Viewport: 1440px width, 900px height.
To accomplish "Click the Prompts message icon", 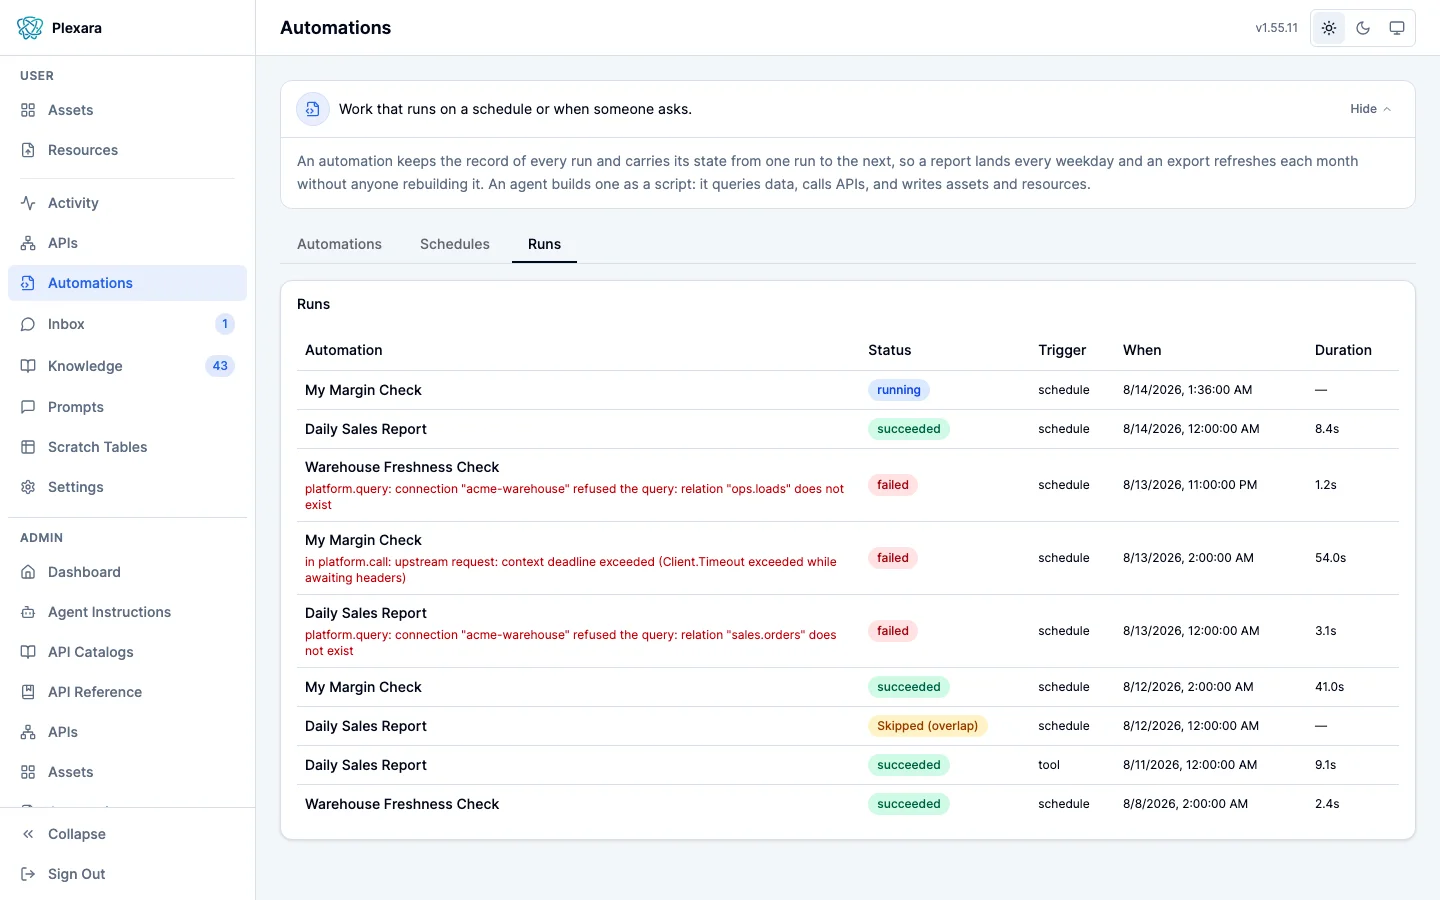I will pyautogui.click(x=28, y=407).
